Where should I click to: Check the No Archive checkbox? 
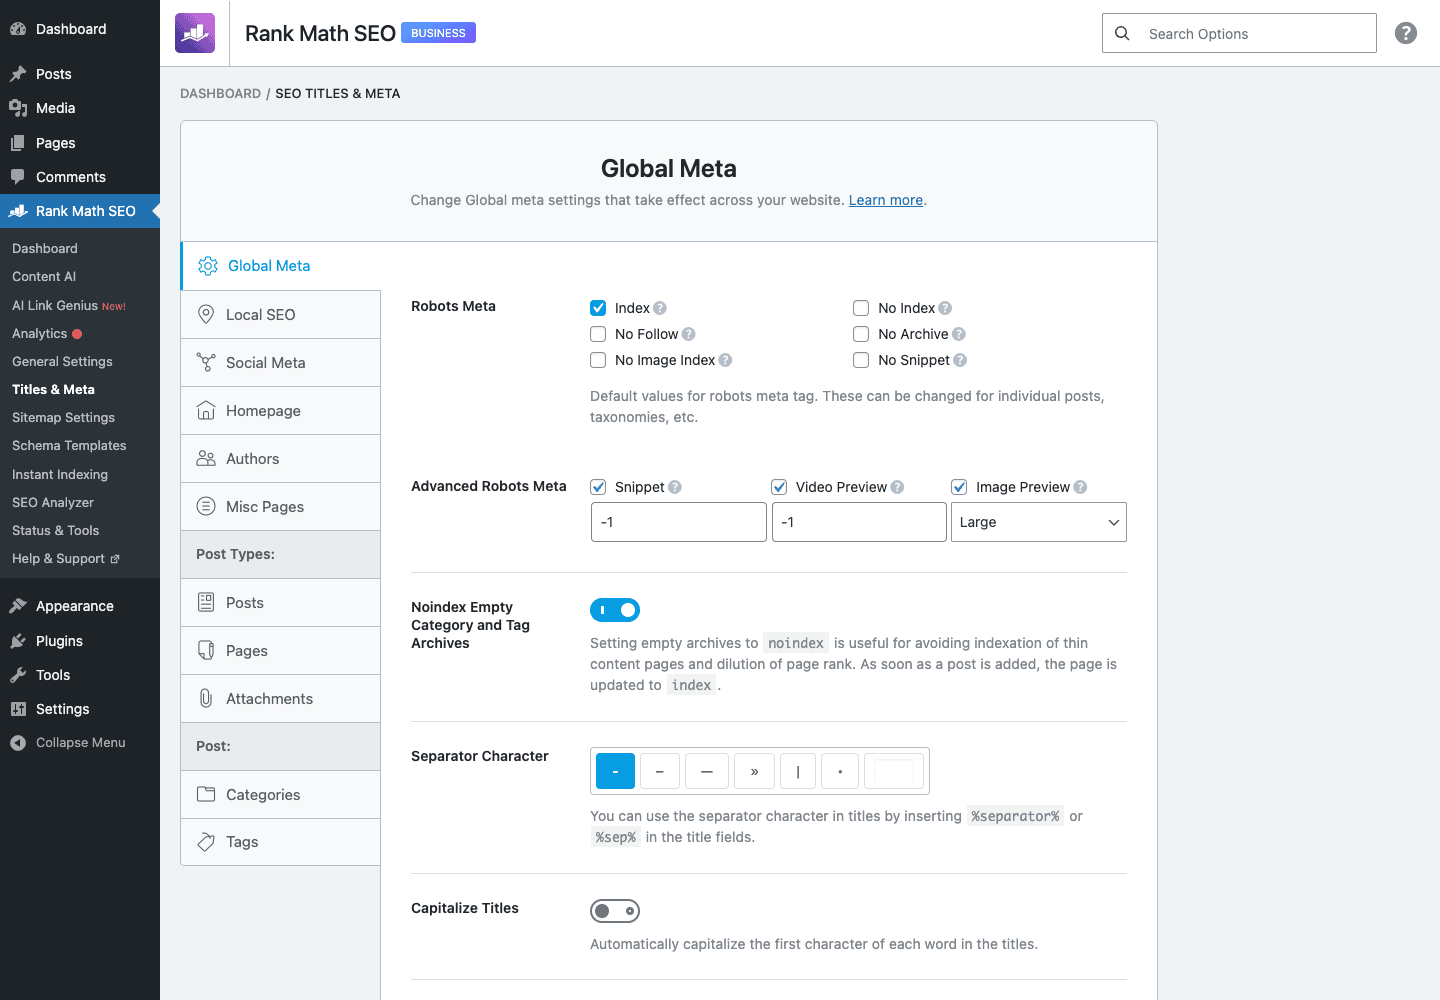861,334
